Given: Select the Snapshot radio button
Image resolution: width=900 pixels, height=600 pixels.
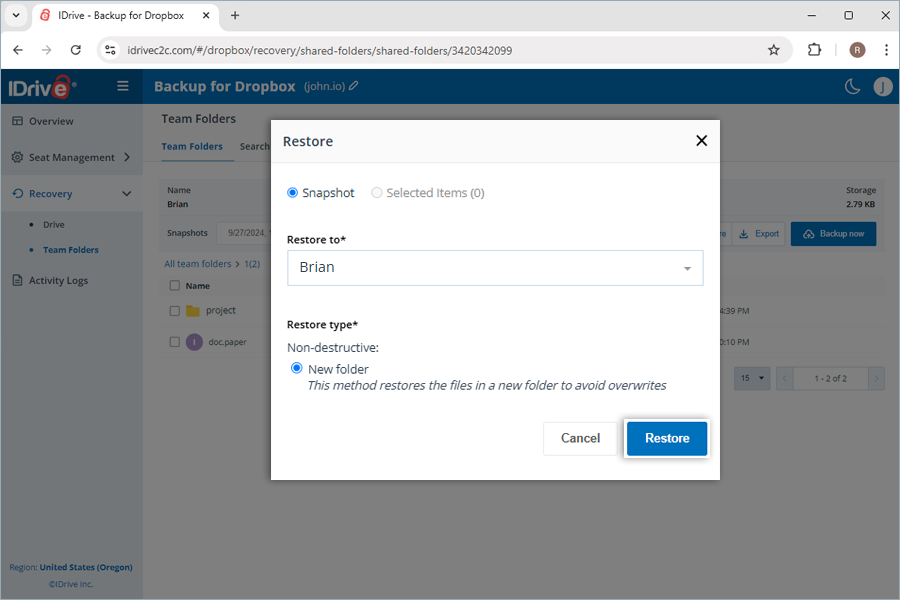Looking at the screenshot, I should (x=294, y=192).
